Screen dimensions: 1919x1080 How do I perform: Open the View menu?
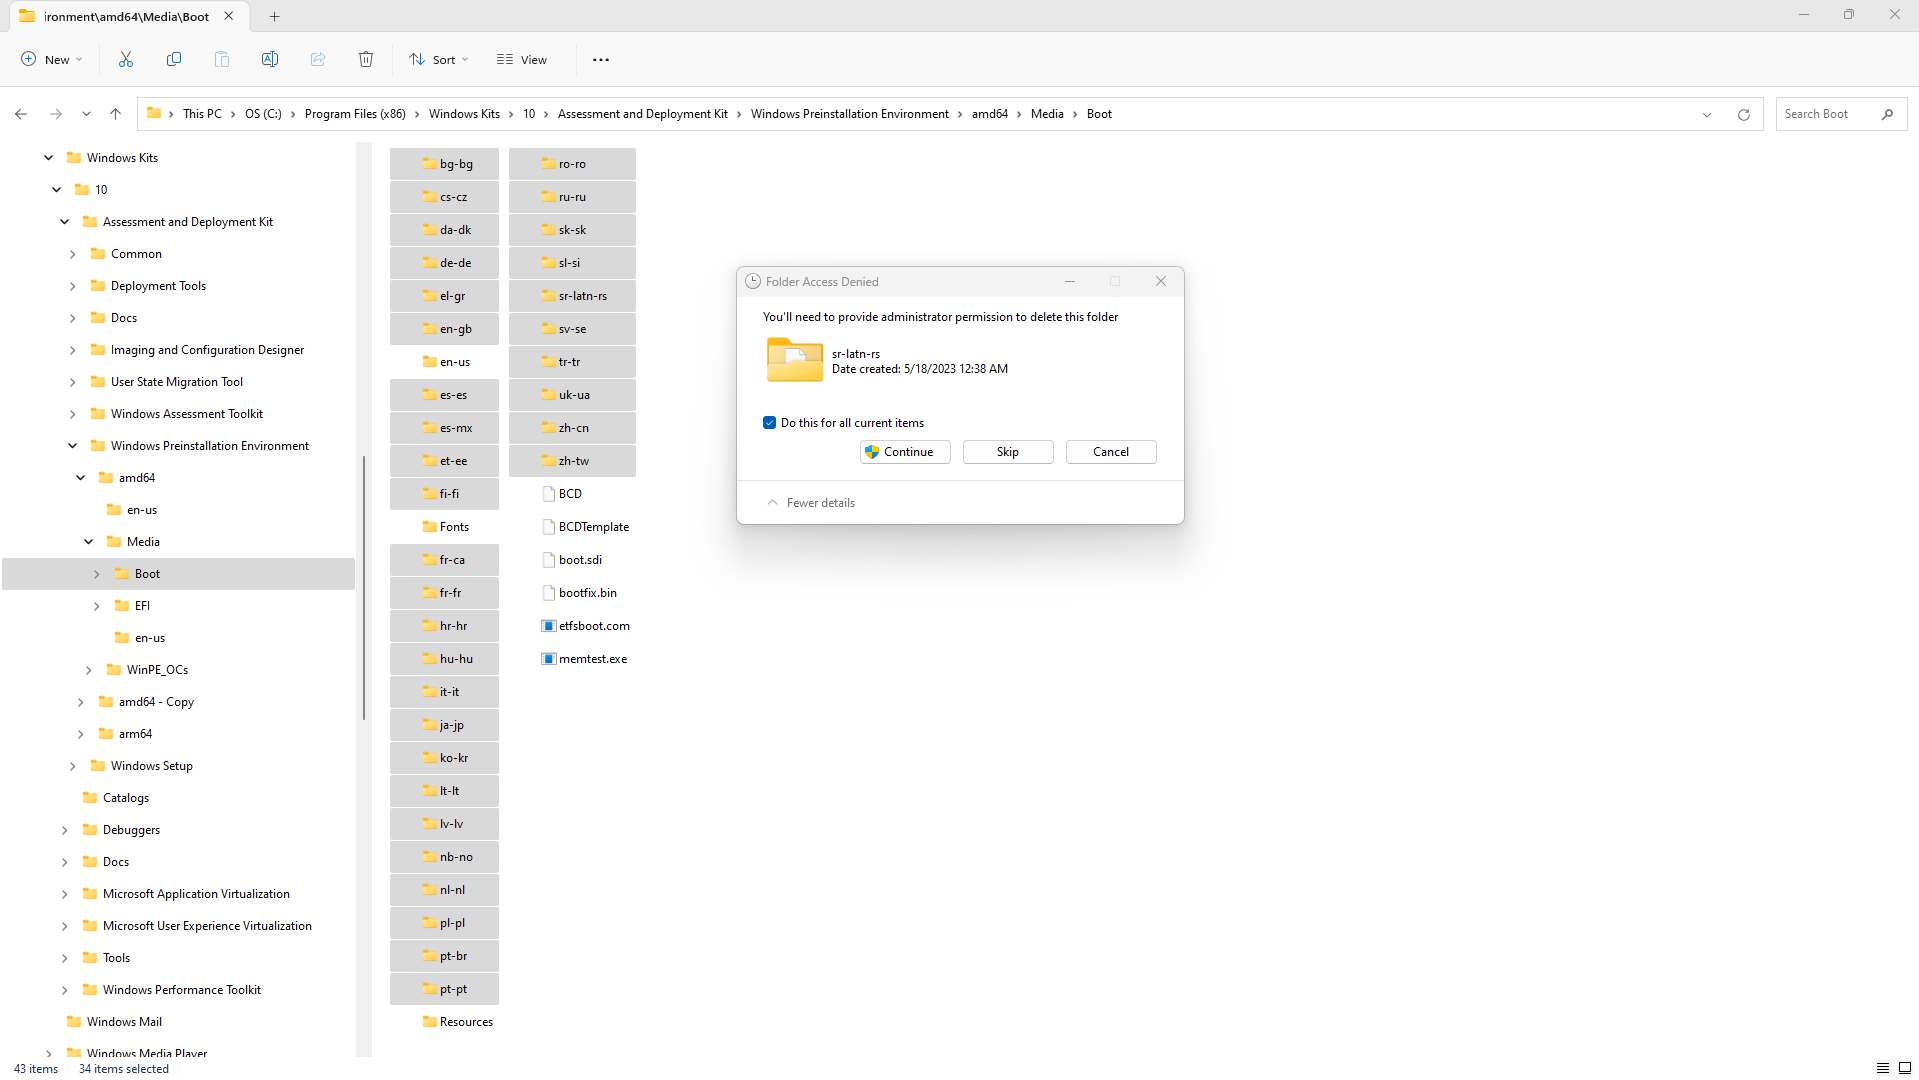[522, 60]
